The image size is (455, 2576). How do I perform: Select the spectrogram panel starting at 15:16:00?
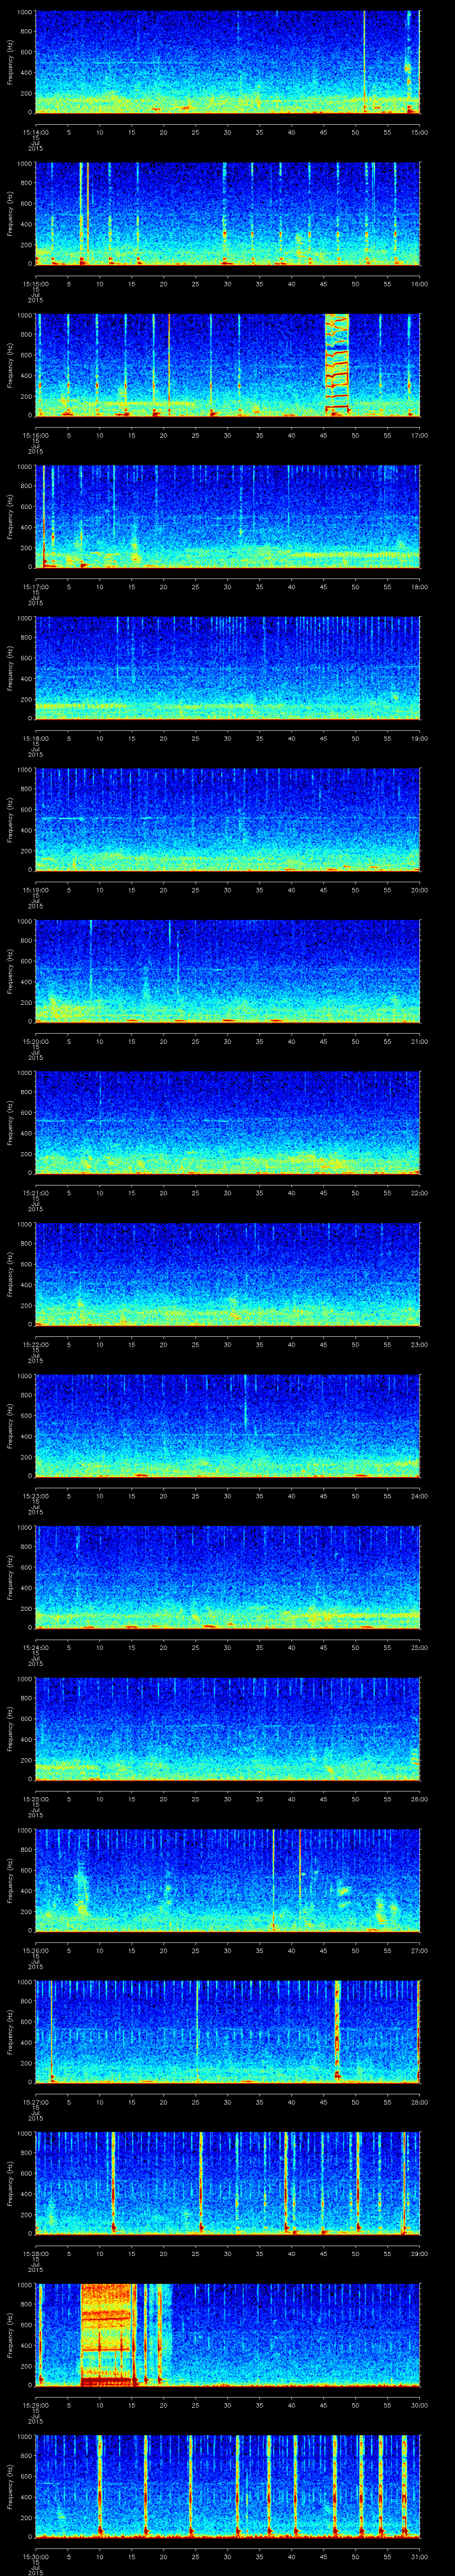[x=227, y=365]
